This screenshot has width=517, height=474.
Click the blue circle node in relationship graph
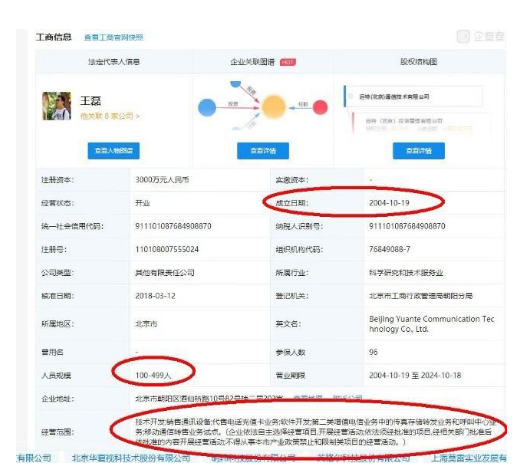(x=207, y=108)
